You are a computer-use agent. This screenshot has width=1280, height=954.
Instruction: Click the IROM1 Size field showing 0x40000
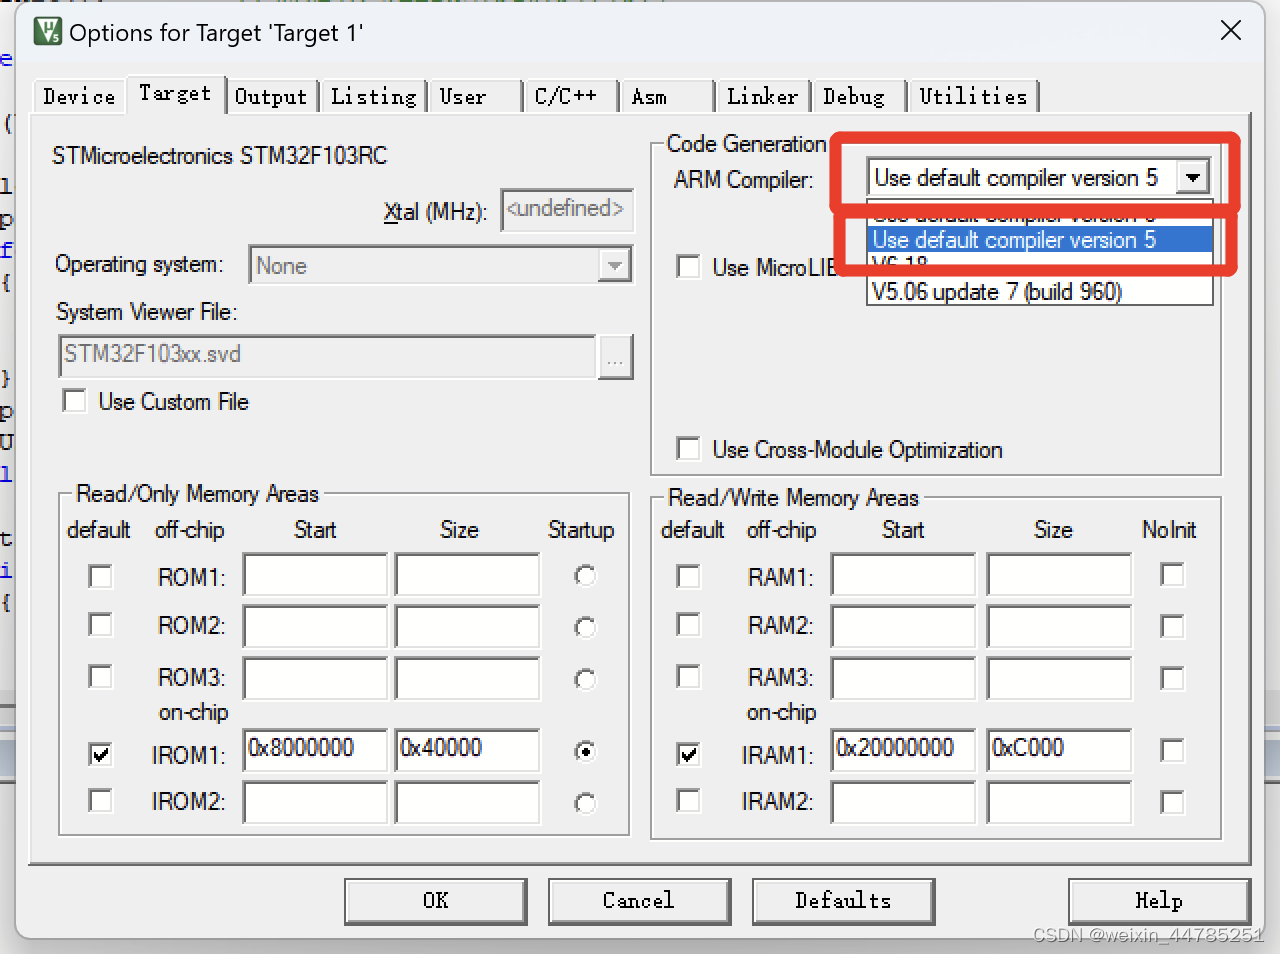tap(467, 750)
